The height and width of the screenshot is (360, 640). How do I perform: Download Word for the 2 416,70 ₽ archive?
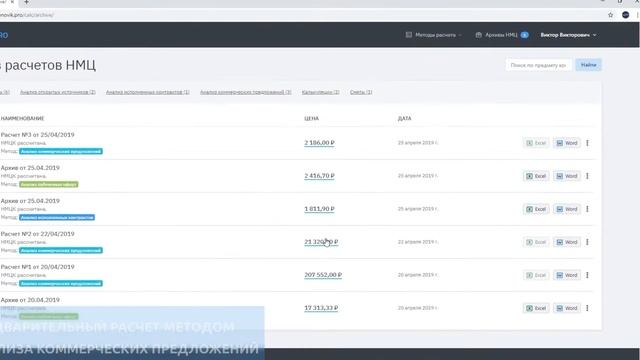(x=567, y=176)
